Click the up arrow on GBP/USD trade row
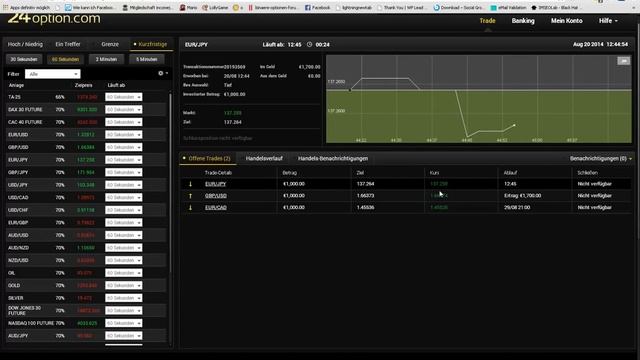 pyautogui.click(x=190, y=196)
